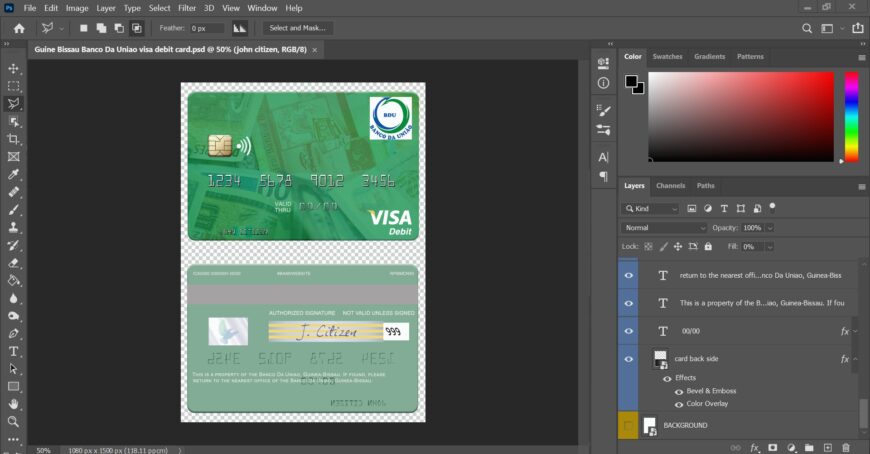Image resolution: width=870 pixels, height=454 pixels.
Task: Select the Rectangle shape tool
Action: coord(13,387)
